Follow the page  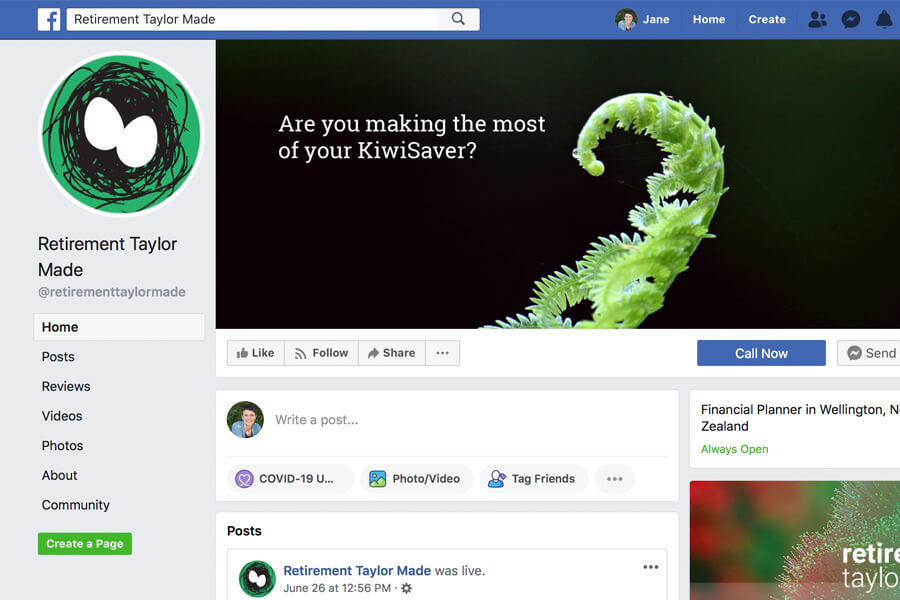click(321, 353)
